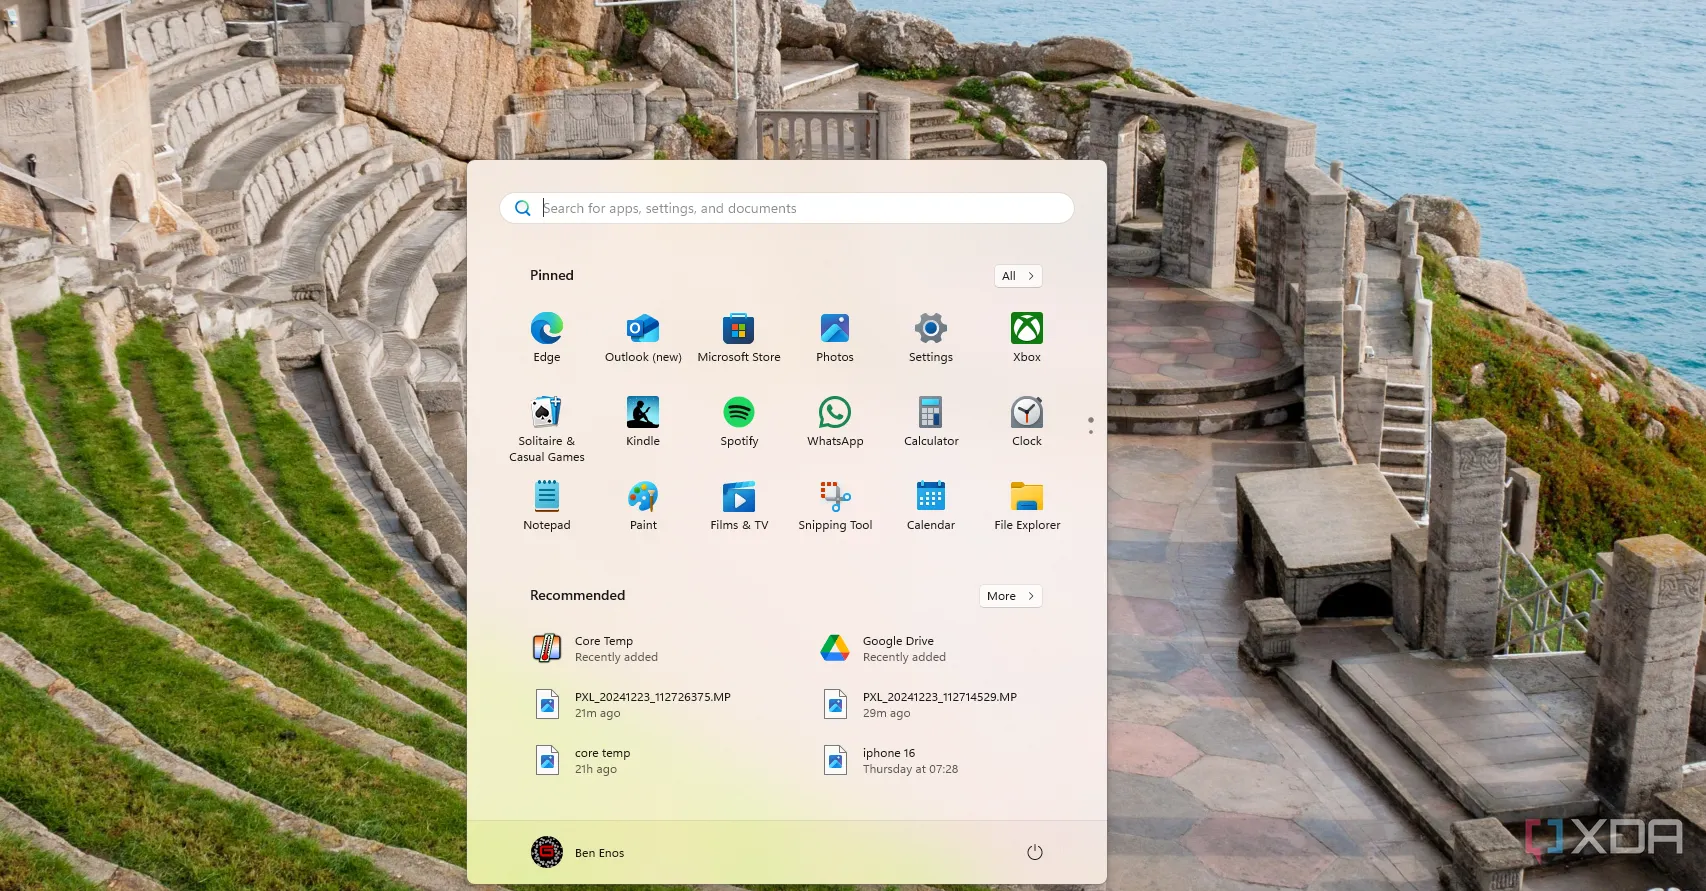Open the Paint app

(643, 506)
